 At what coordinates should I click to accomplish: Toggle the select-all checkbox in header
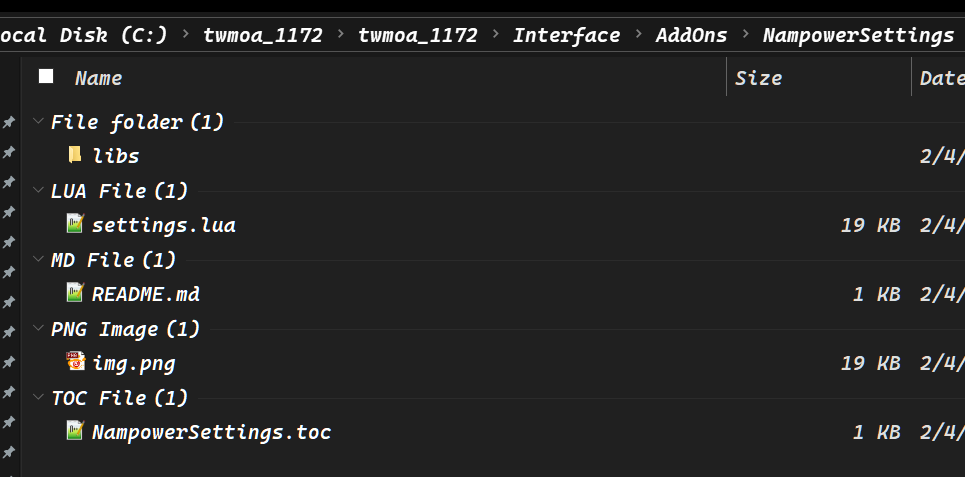pyautogui.click(x=46, y=77)
